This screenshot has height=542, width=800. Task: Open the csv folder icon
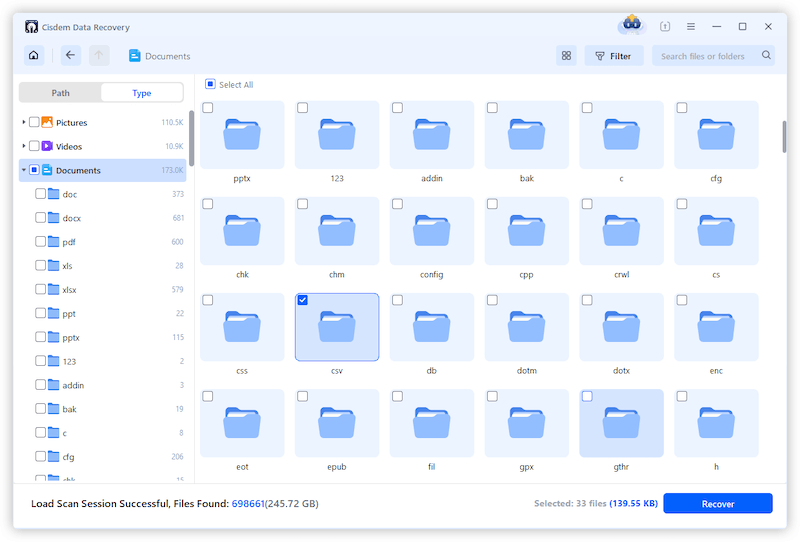(x=337, y=327)
